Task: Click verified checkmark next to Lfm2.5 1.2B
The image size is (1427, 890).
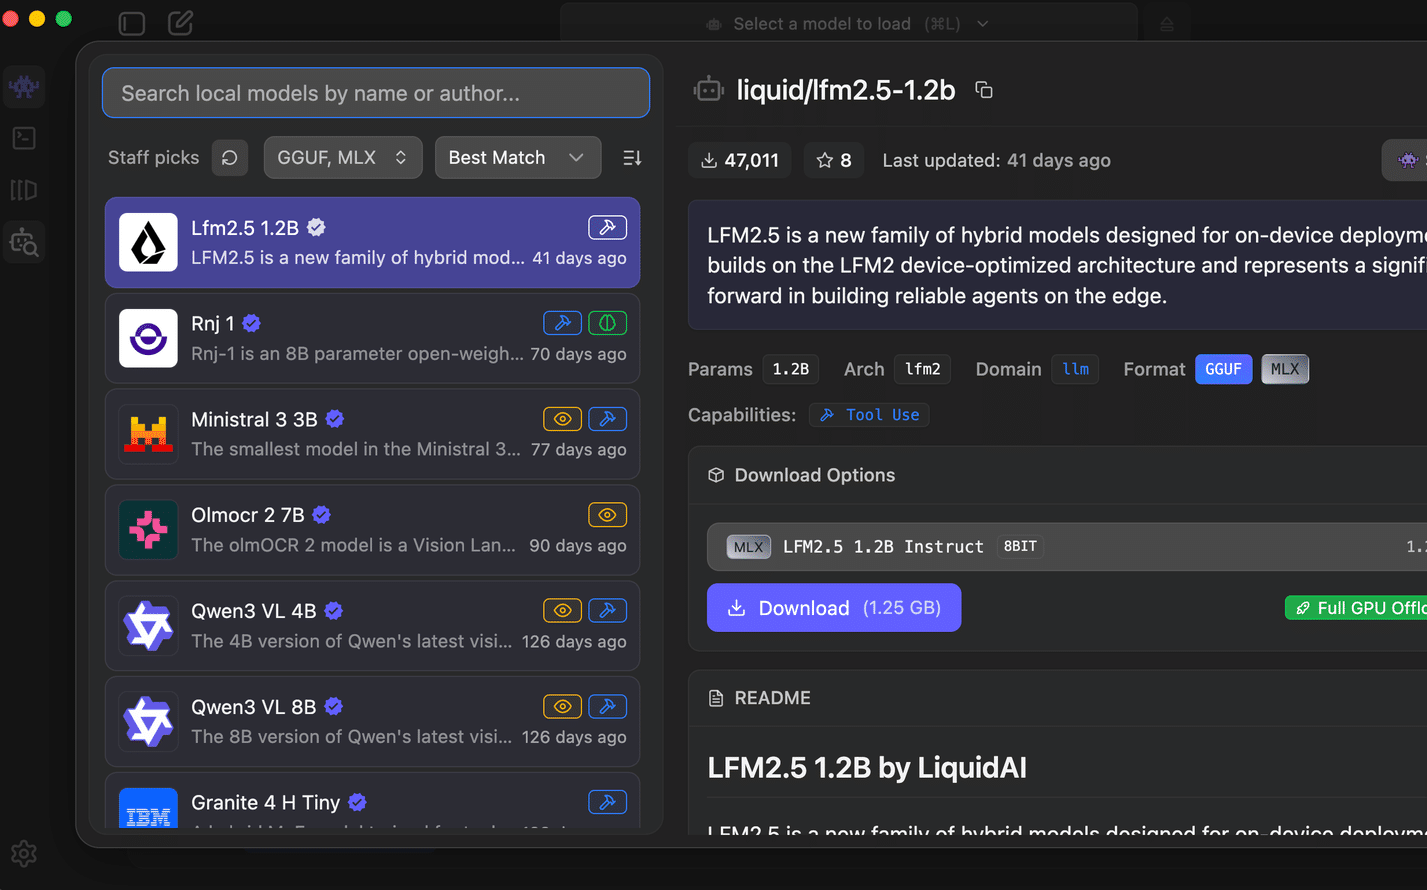Action: click(x=316, y=228)
